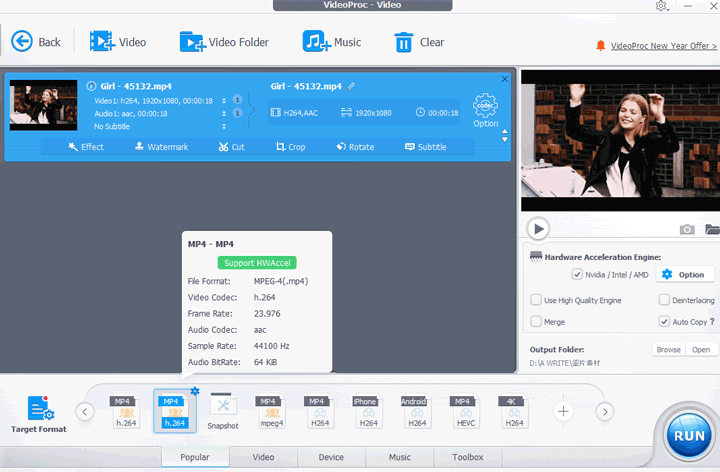
Task: Open VideoProc New Year Offer link
Action: point(664,46)
